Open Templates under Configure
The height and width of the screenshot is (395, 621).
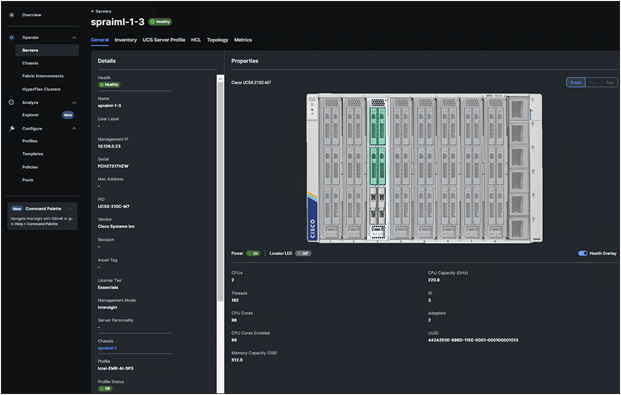point(32,154)
